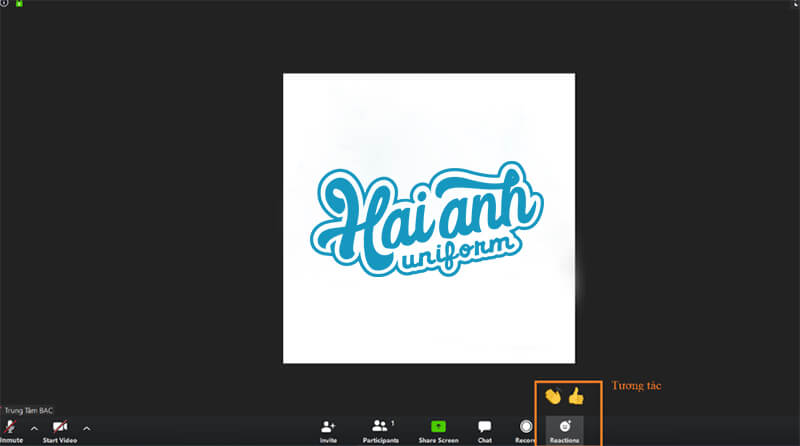This screenshot has width=800, height=446.
Task: Click the green Share Screen button
Action: click(438, 431)
